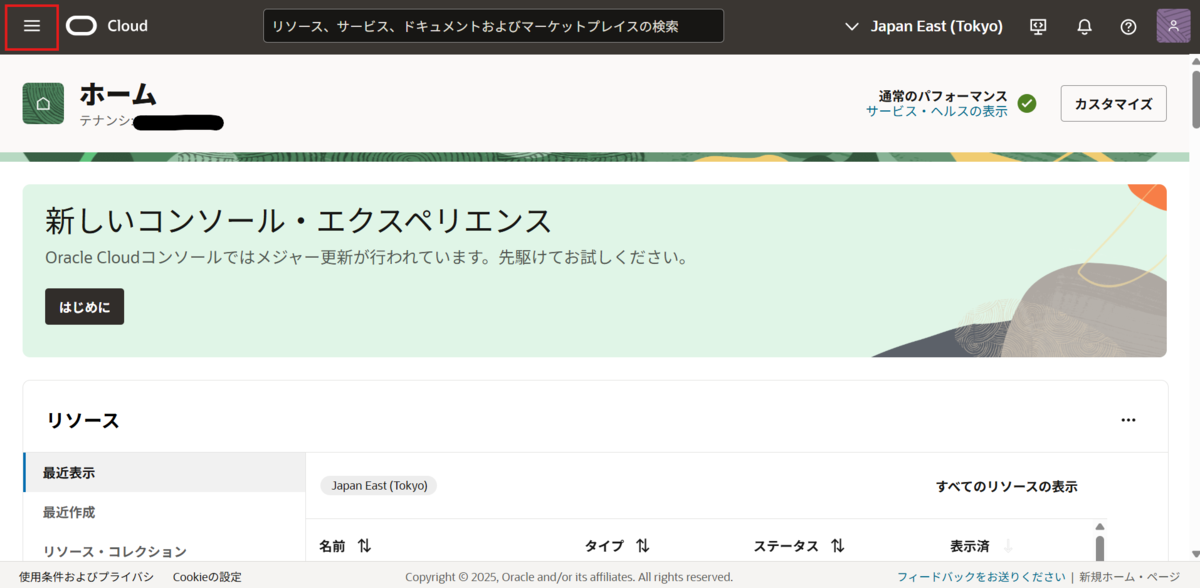Click the 新しいコンソール・エクスペリエンス heading
The width and height of the screenshot is (1200, 588).
pyautogui.click(x=298, y=220)
